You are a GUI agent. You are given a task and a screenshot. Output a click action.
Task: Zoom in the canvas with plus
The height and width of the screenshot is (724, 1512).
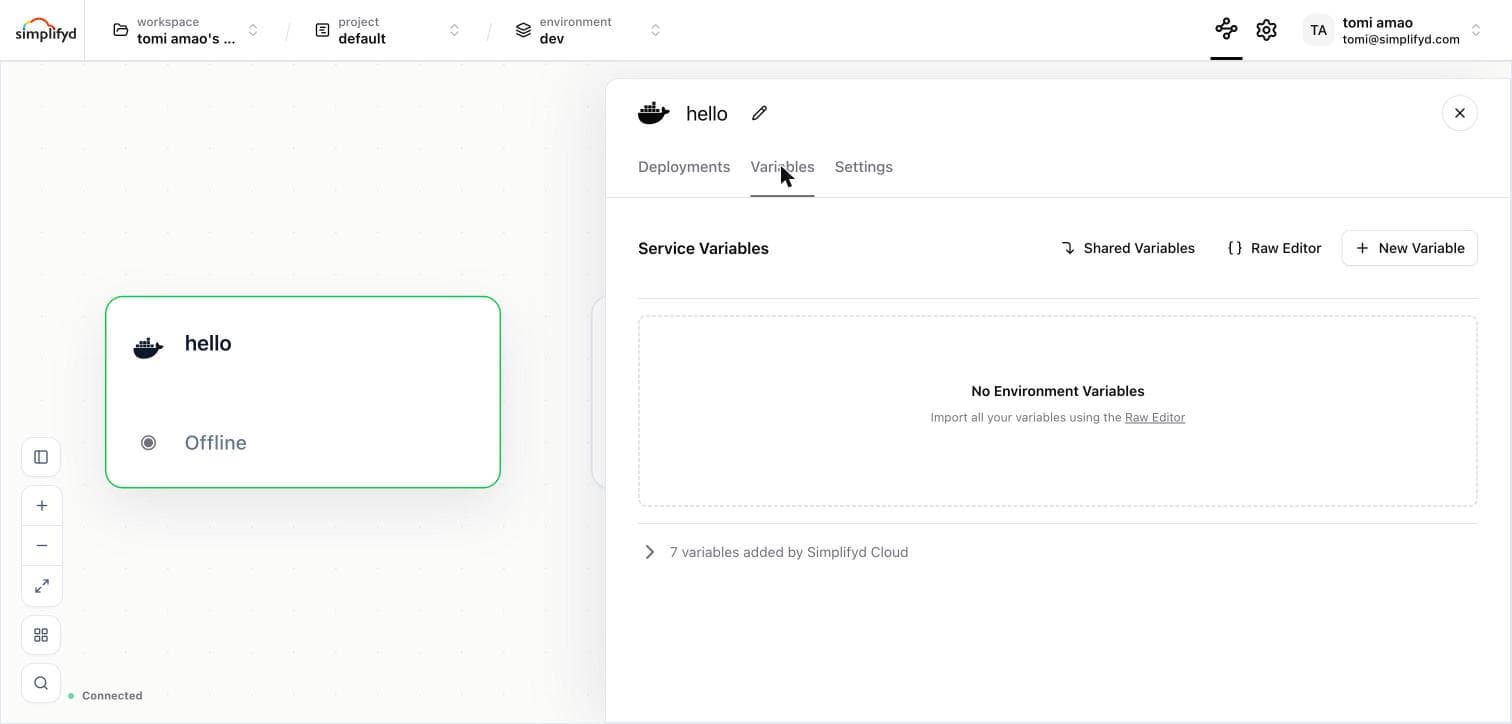41,506
